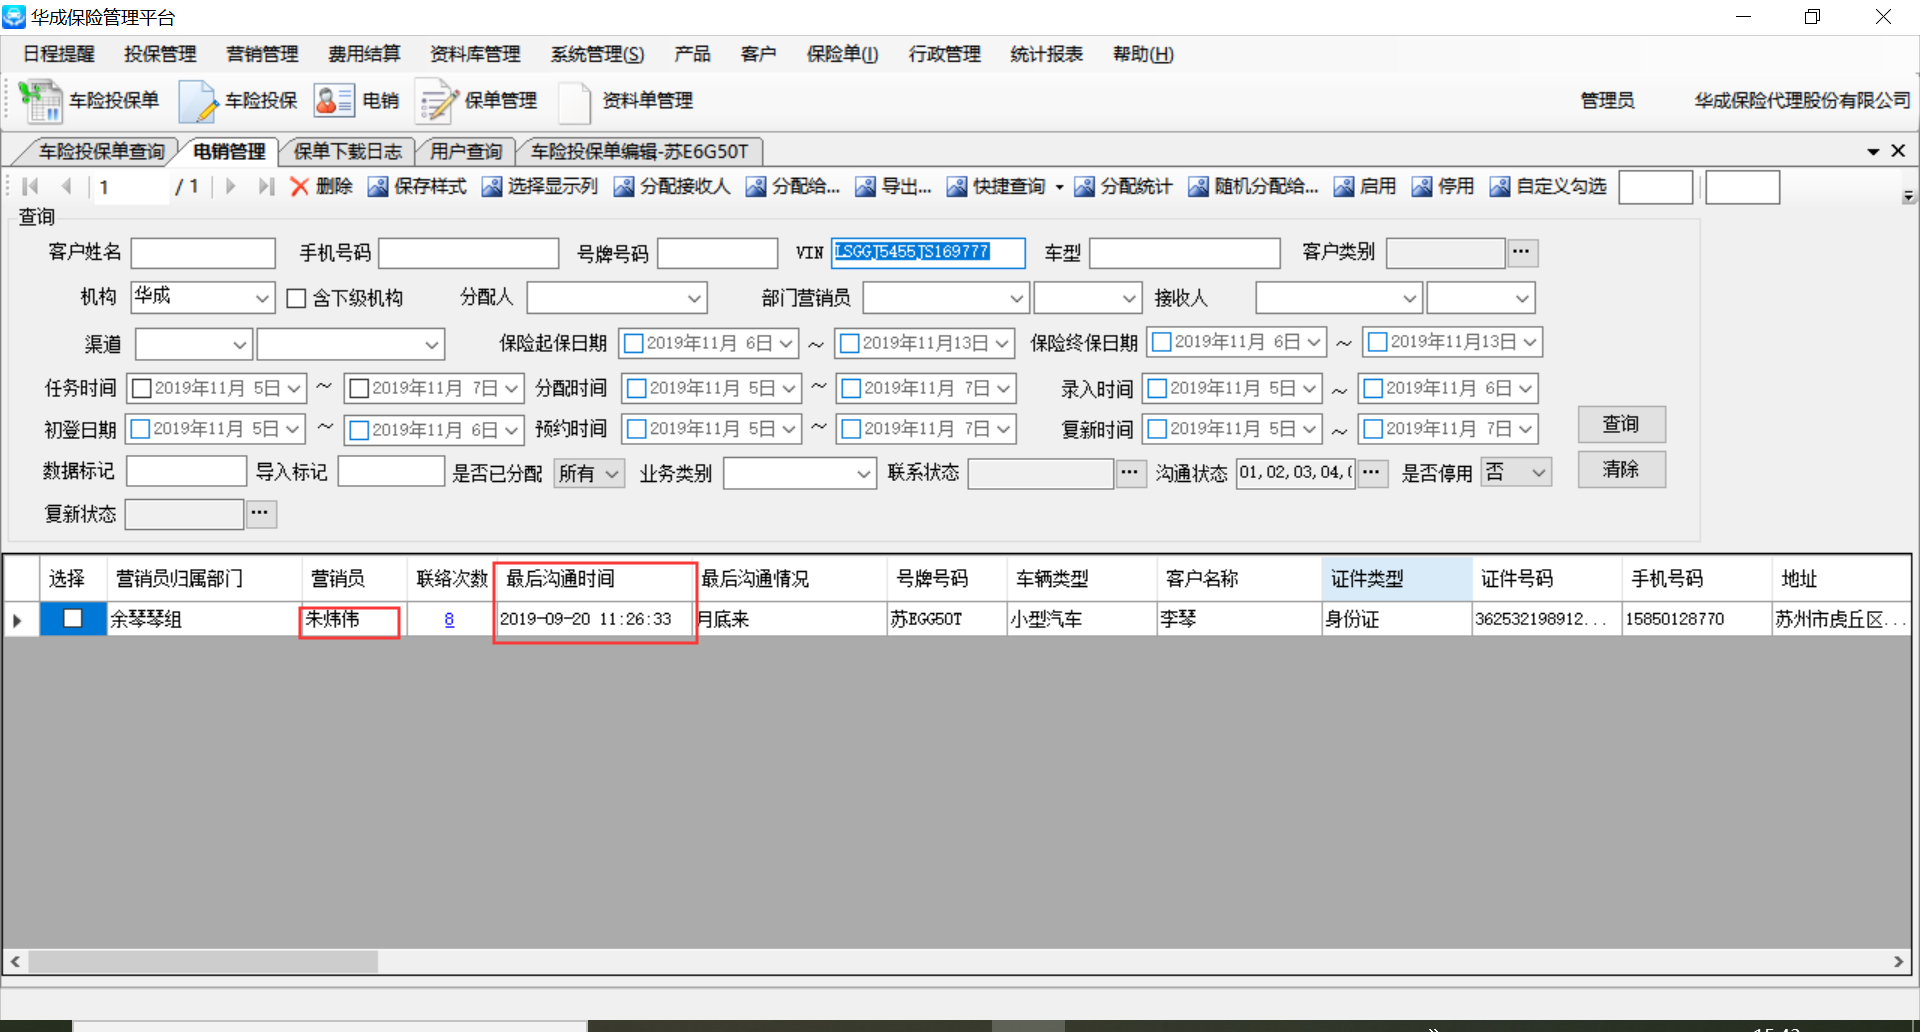Open the 统计报表 menu
1920x1032 pixels.
coord(1046,54)
